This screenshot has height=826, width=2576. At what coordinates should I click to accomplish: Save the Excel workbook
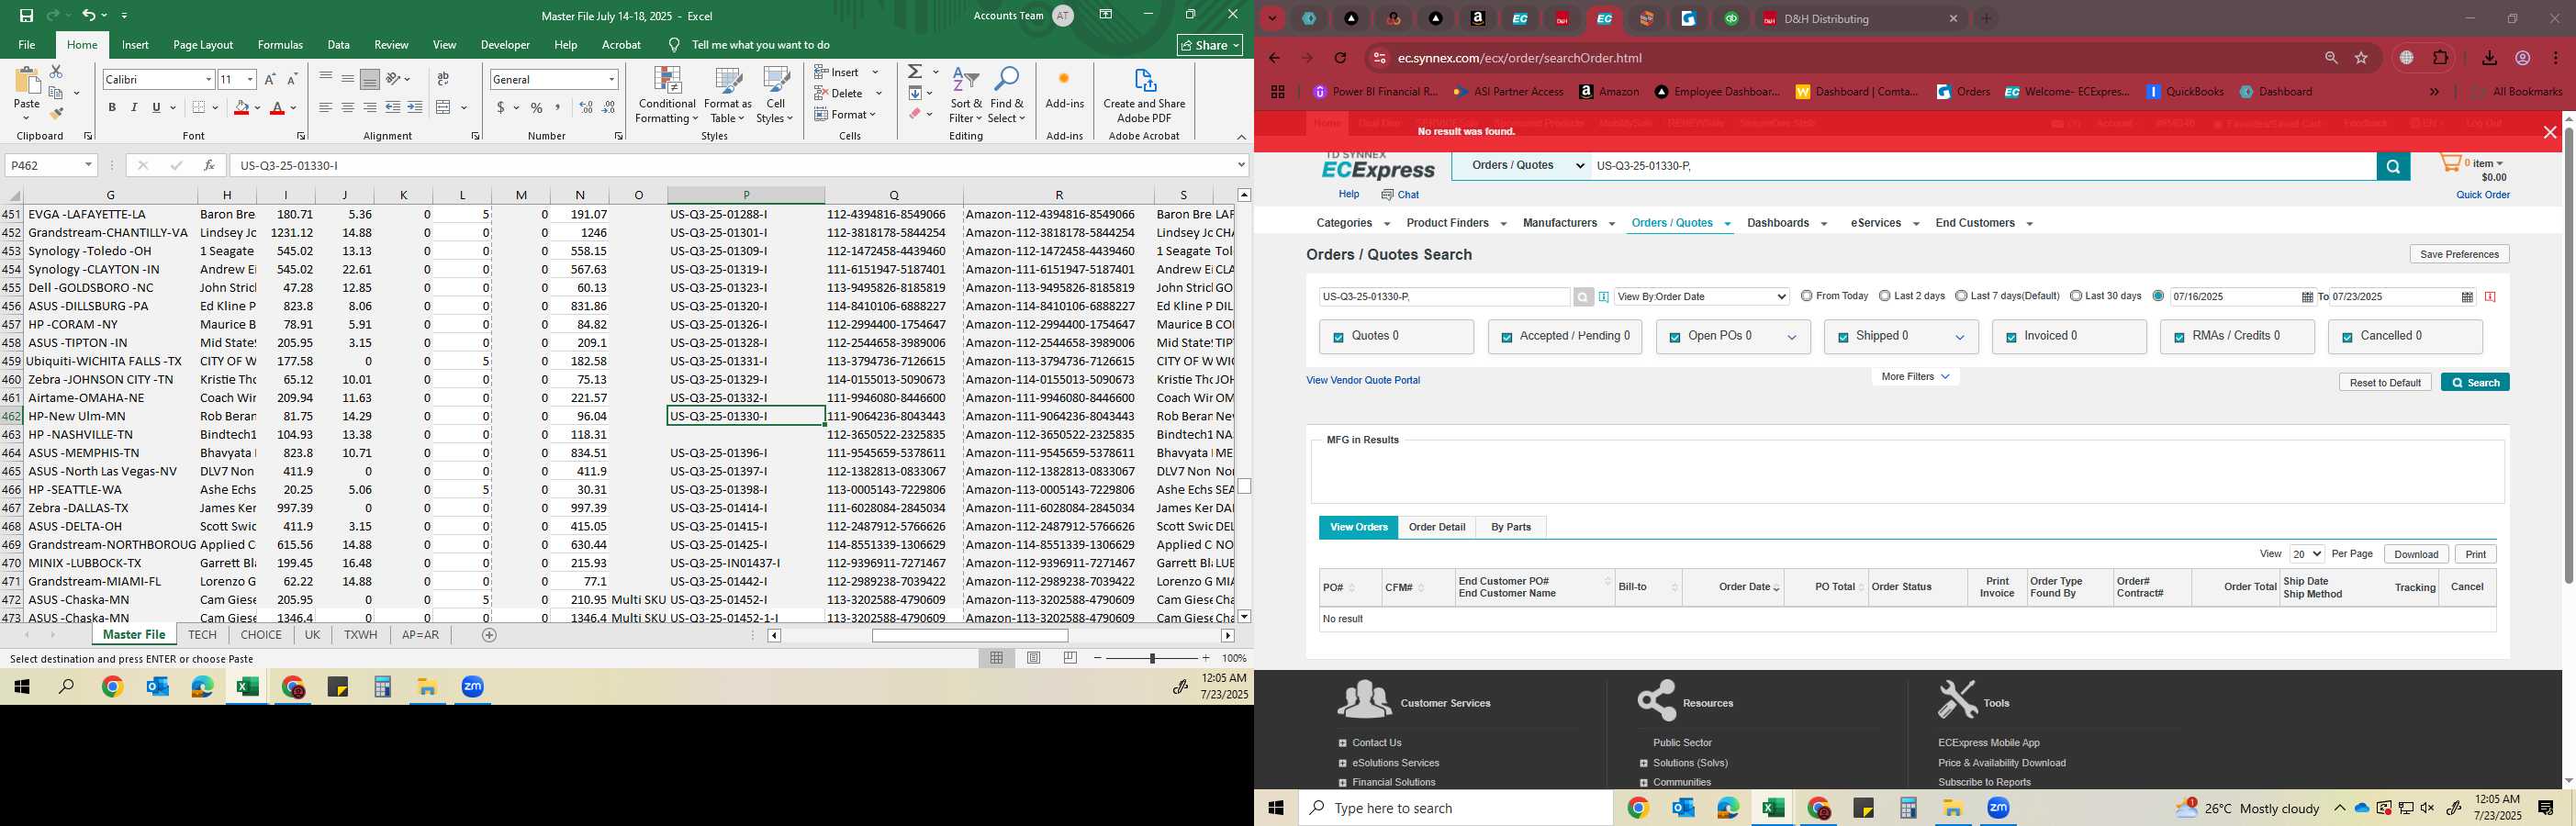pos(27,16)
